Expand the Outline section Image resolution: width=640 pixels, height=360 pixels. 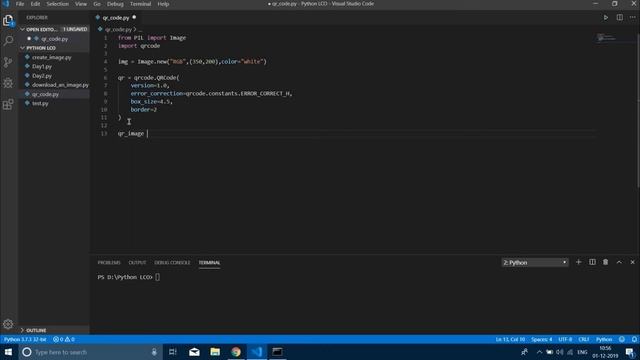coord(54,330)
